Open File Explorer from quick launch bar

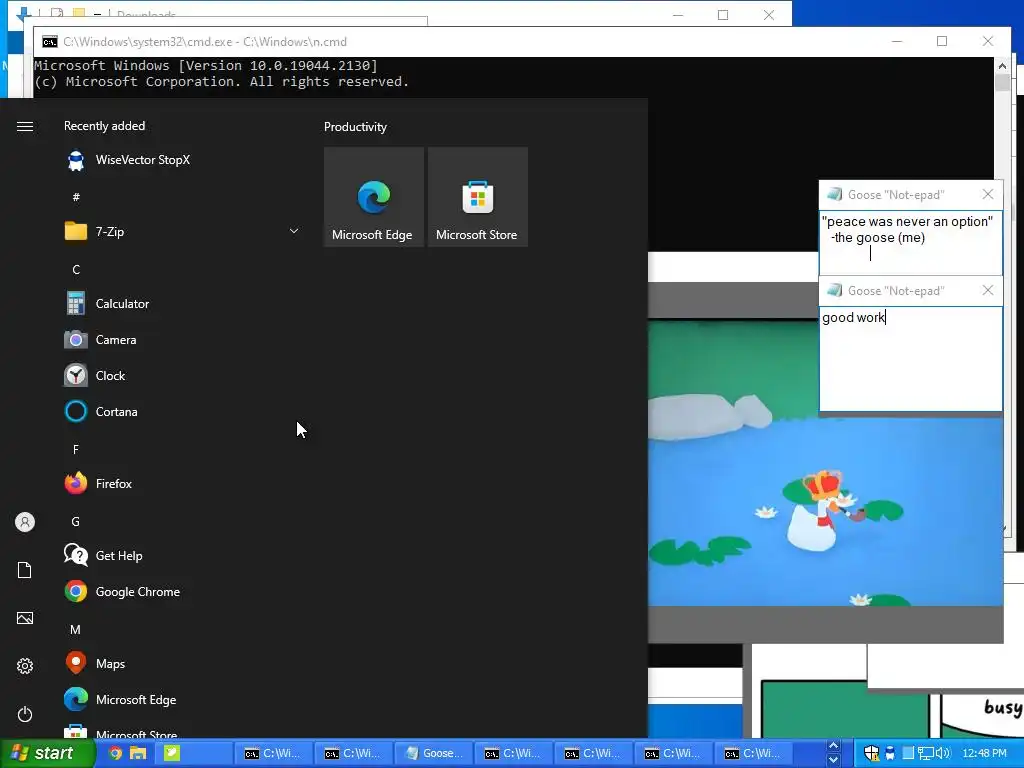(x=138, y=753)
